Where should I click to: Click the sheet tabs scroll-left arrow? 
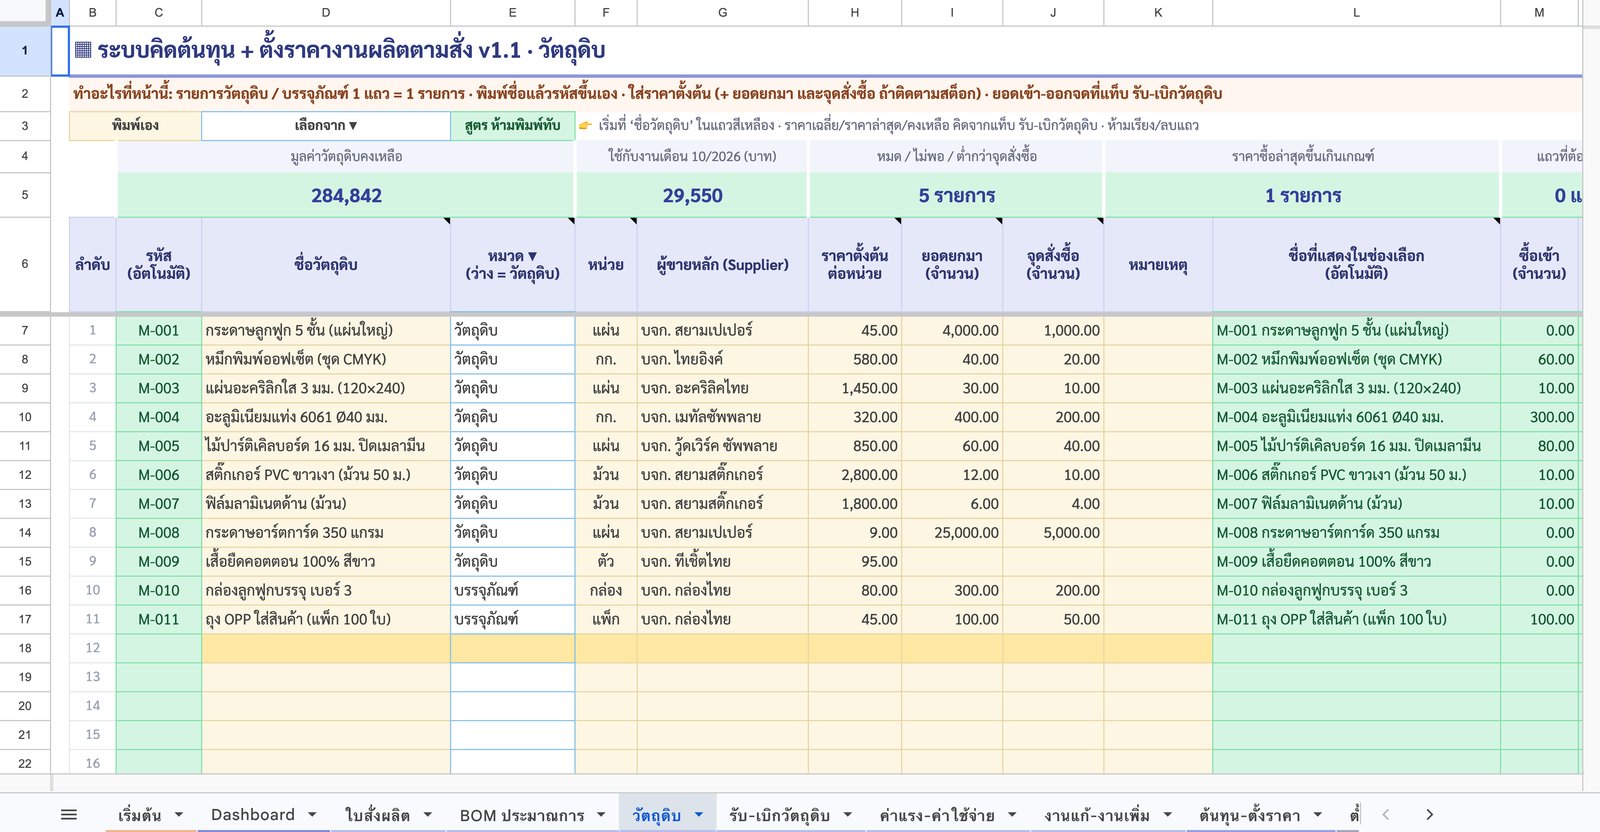[1385, 815]
